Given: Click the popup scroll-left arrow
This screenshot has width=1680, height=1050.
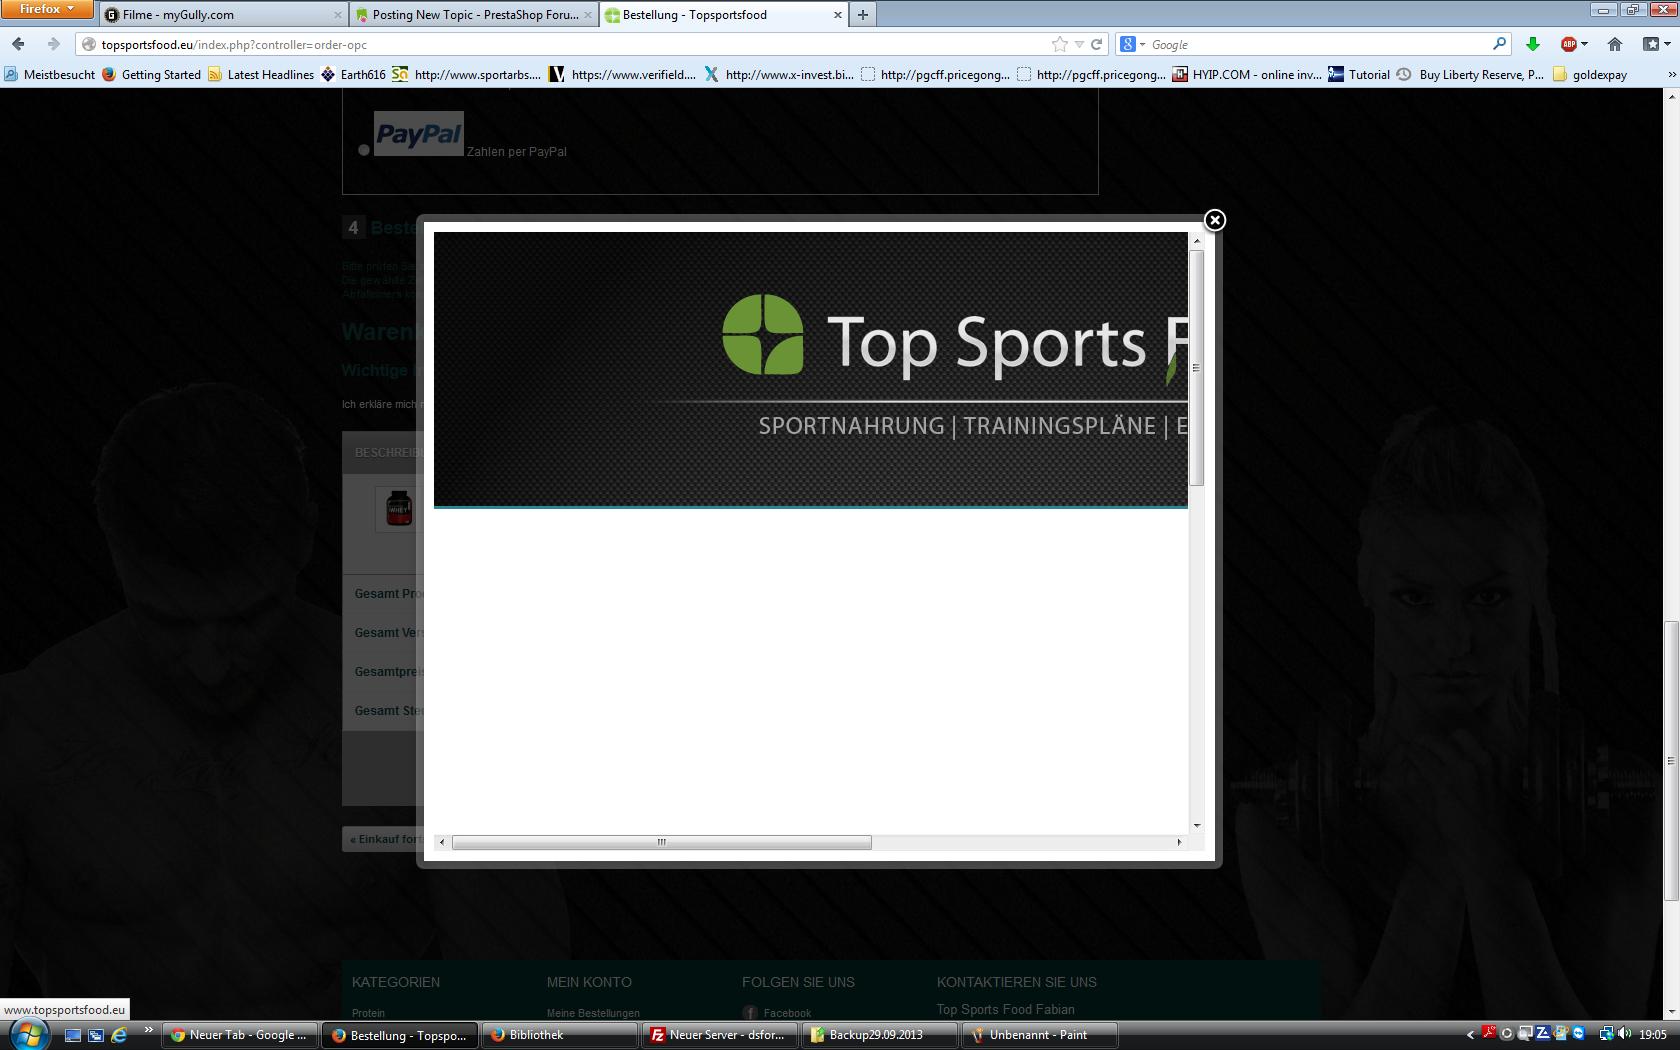Looking at the screenshot, I should coord(442,842).
